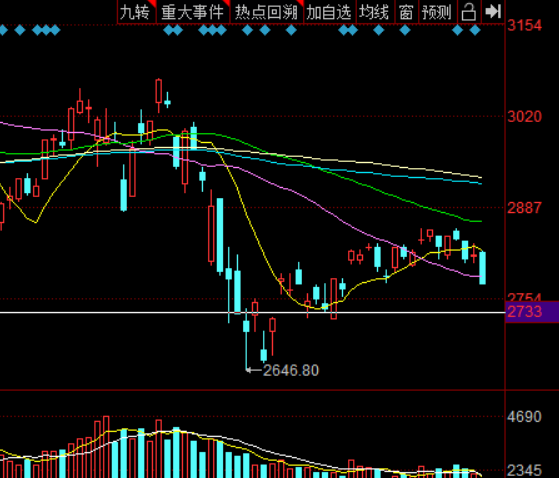Image resolution: width=559 pixels, height=478 pixels.
Task: Click the diamond marker beneath the 窗 button
Action: [x=405, y=30]
